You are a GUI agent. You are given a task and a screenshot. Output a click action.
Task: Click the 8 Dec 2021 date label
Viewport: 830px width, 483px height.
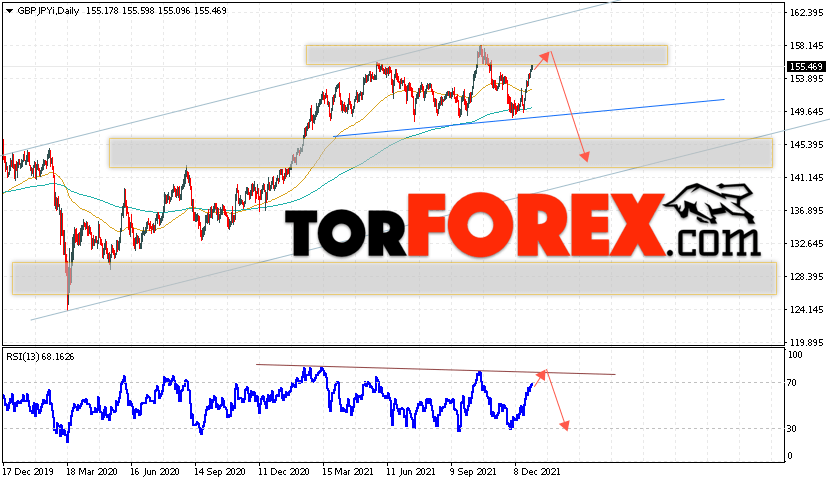tap(538, 471)
